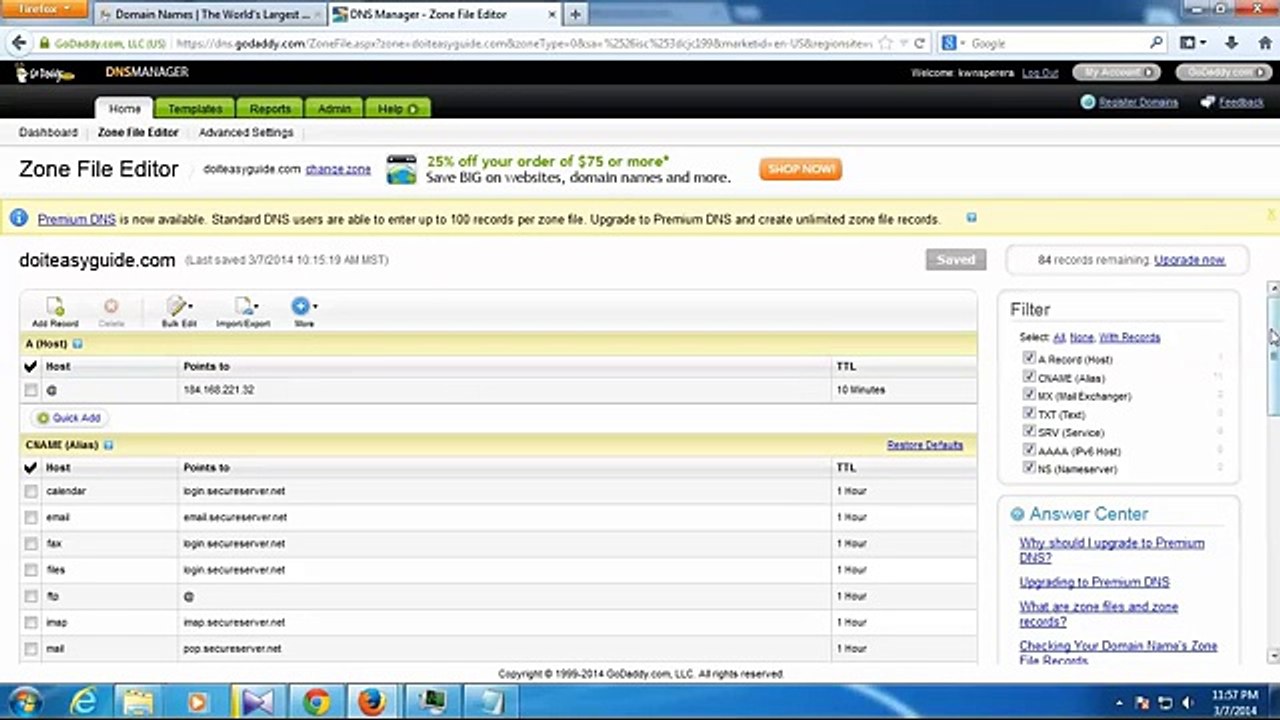
Task: Reload the page with the refresh icon
Action: 921,44
